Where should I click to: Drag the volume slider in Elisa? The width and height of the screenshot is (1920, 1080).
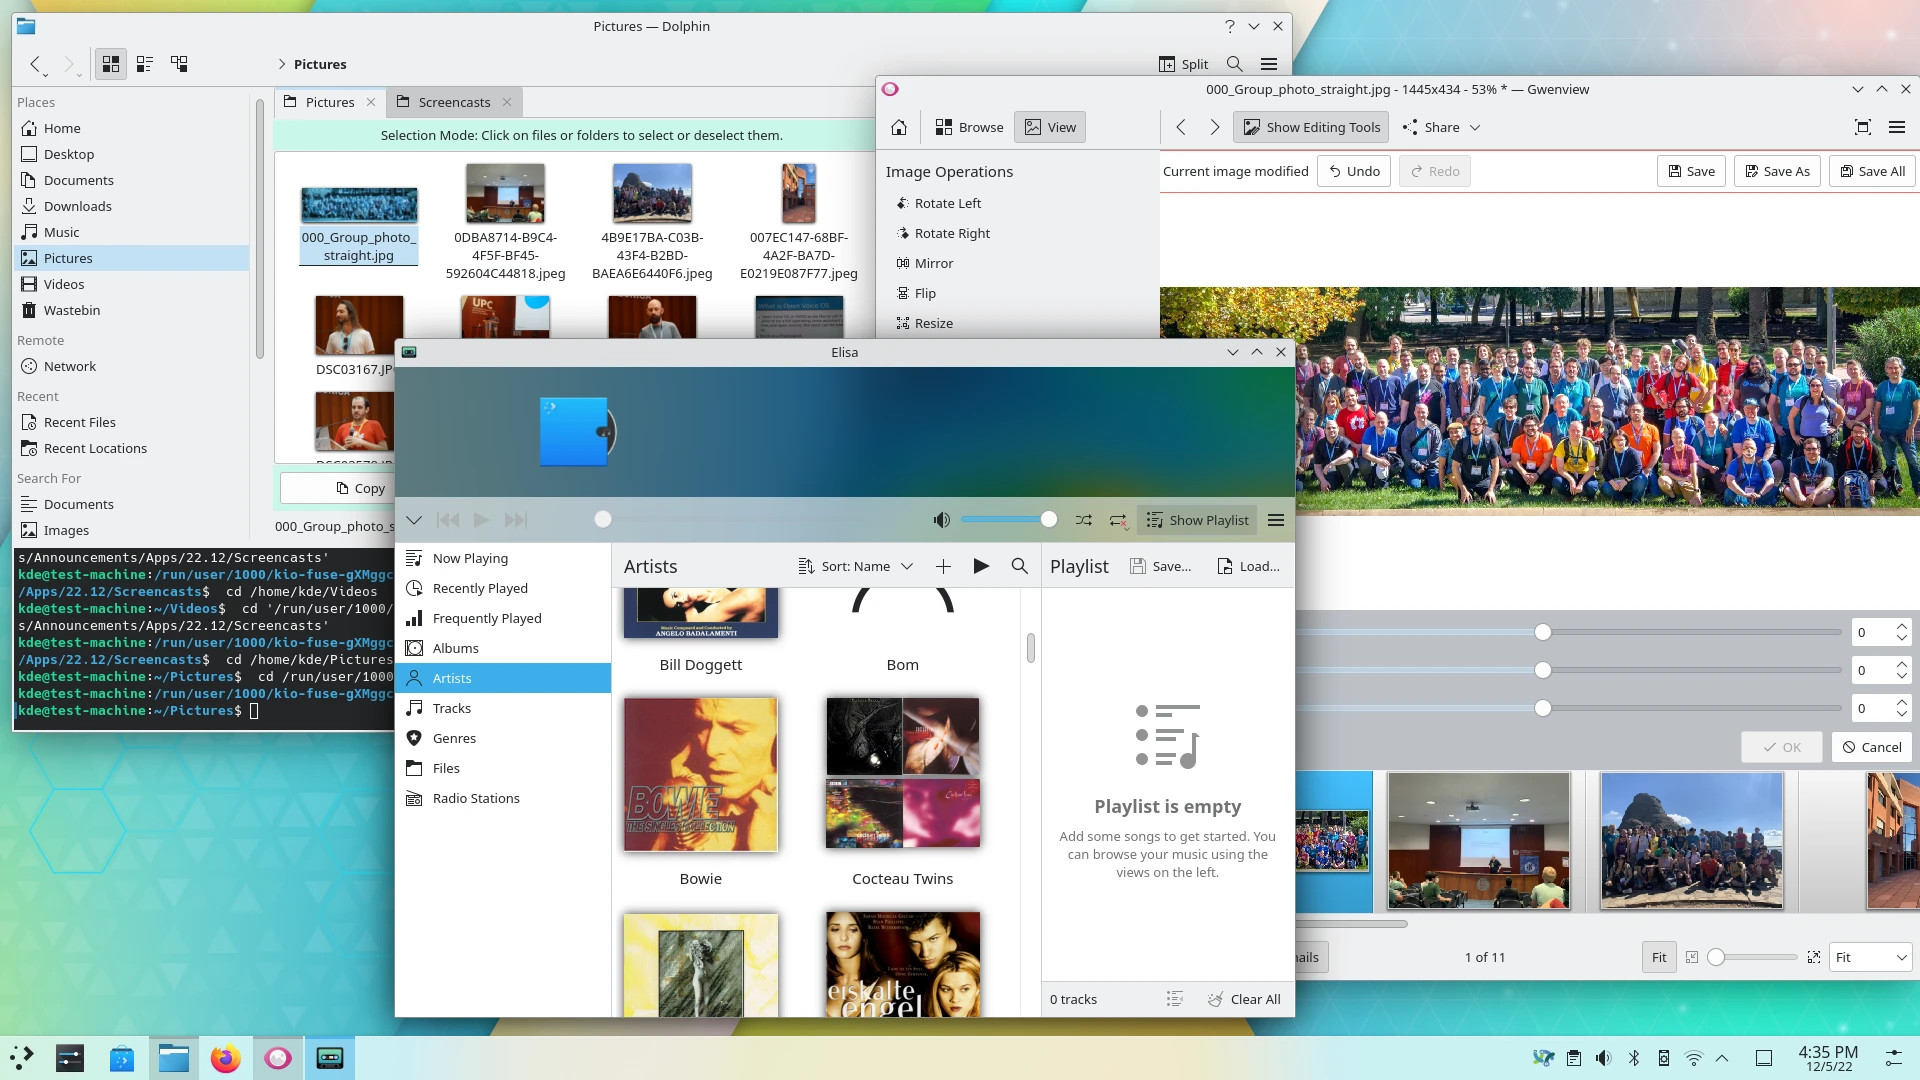(1050, 518)
